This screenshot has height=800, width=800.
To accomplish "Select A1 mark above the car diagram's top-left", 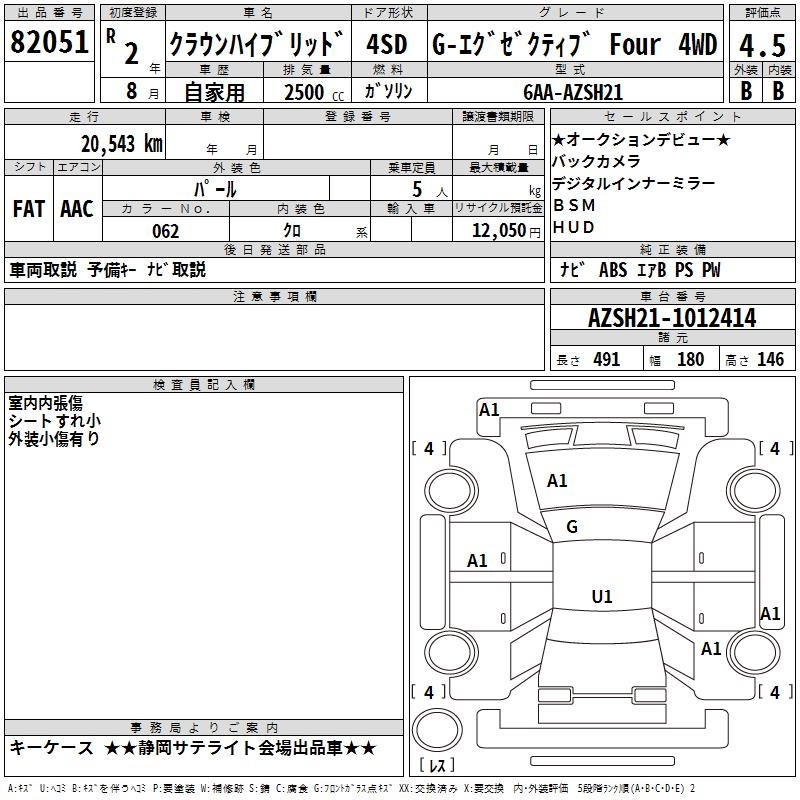I will (489, 409).
